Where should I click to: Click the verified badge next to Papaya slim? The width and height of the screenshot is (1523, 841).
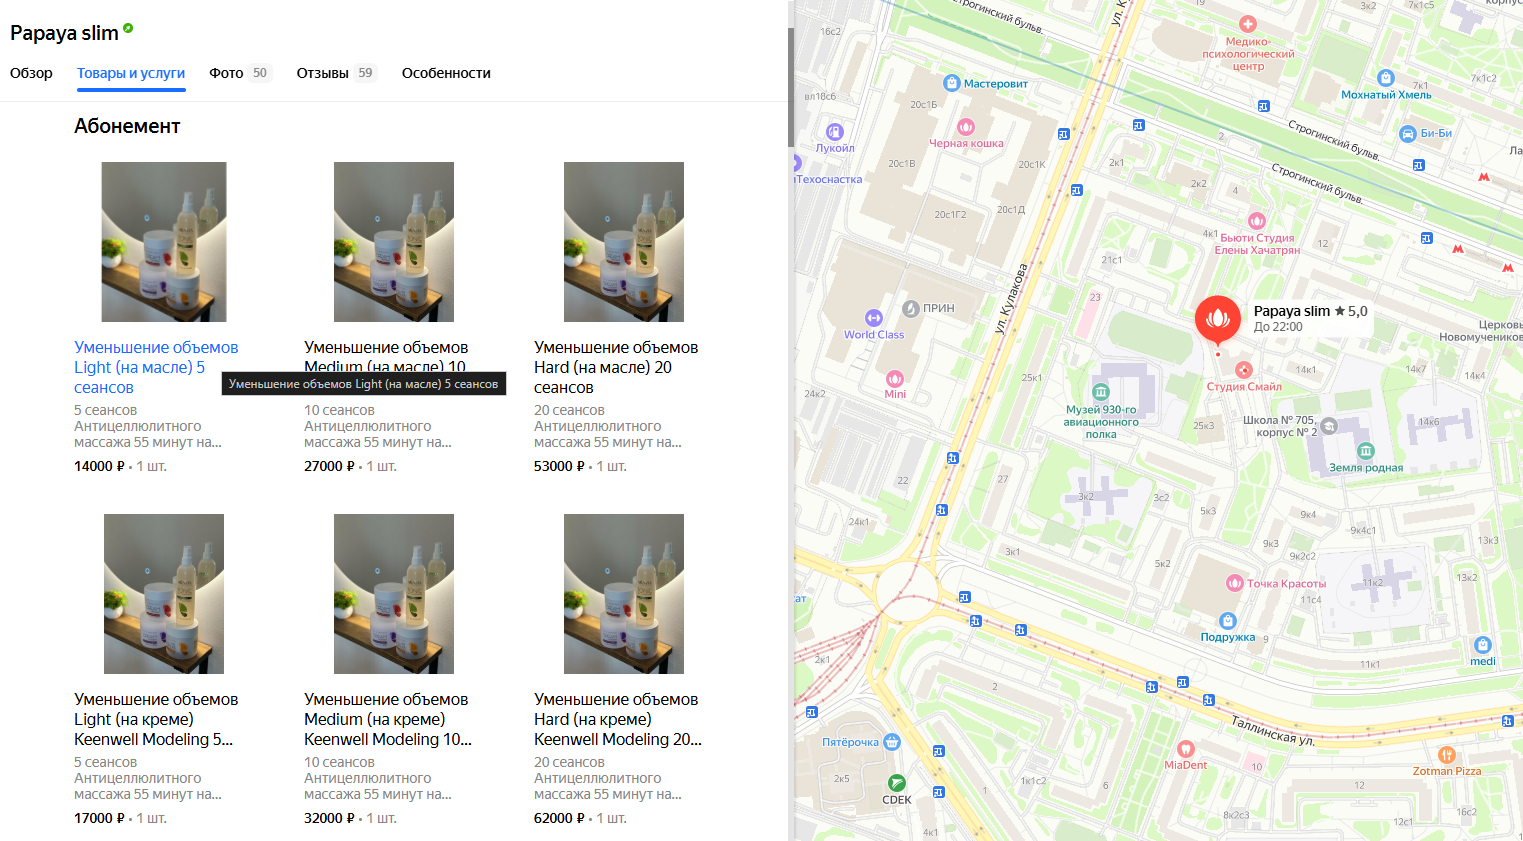(128, 29)
